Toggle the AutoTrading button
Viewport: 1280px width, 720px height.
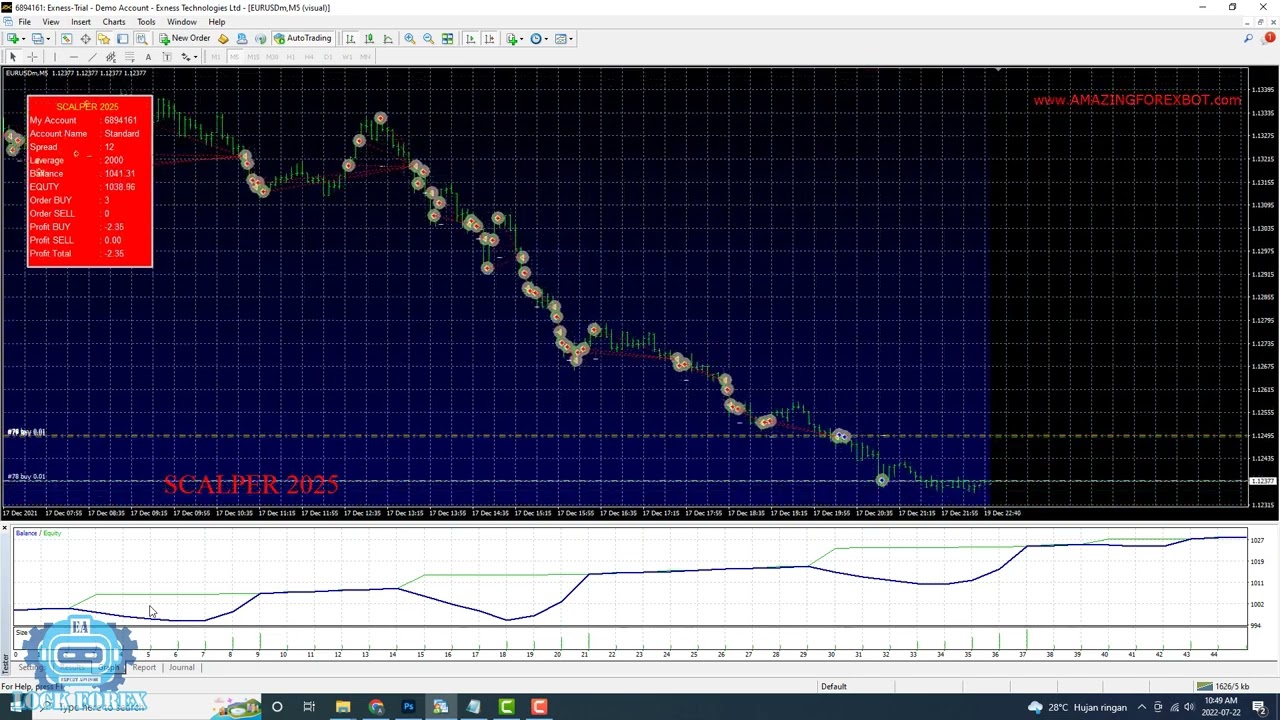[x=302, y=38]
